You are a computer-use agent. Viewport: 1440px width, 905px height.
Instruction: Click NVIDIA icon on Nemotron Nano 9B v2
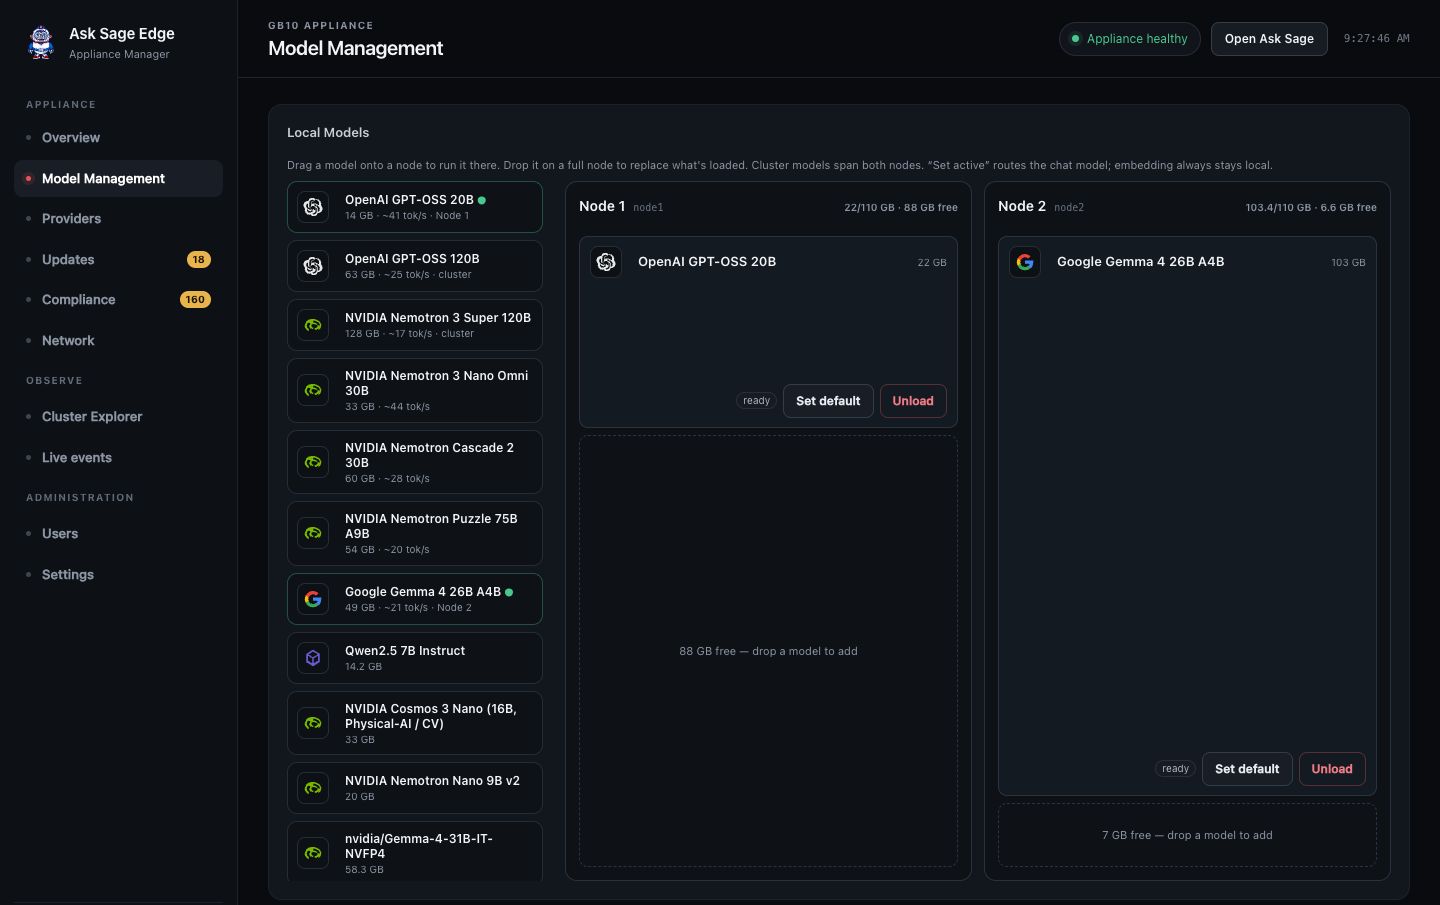pyautogui.click(x=313, y=788)
